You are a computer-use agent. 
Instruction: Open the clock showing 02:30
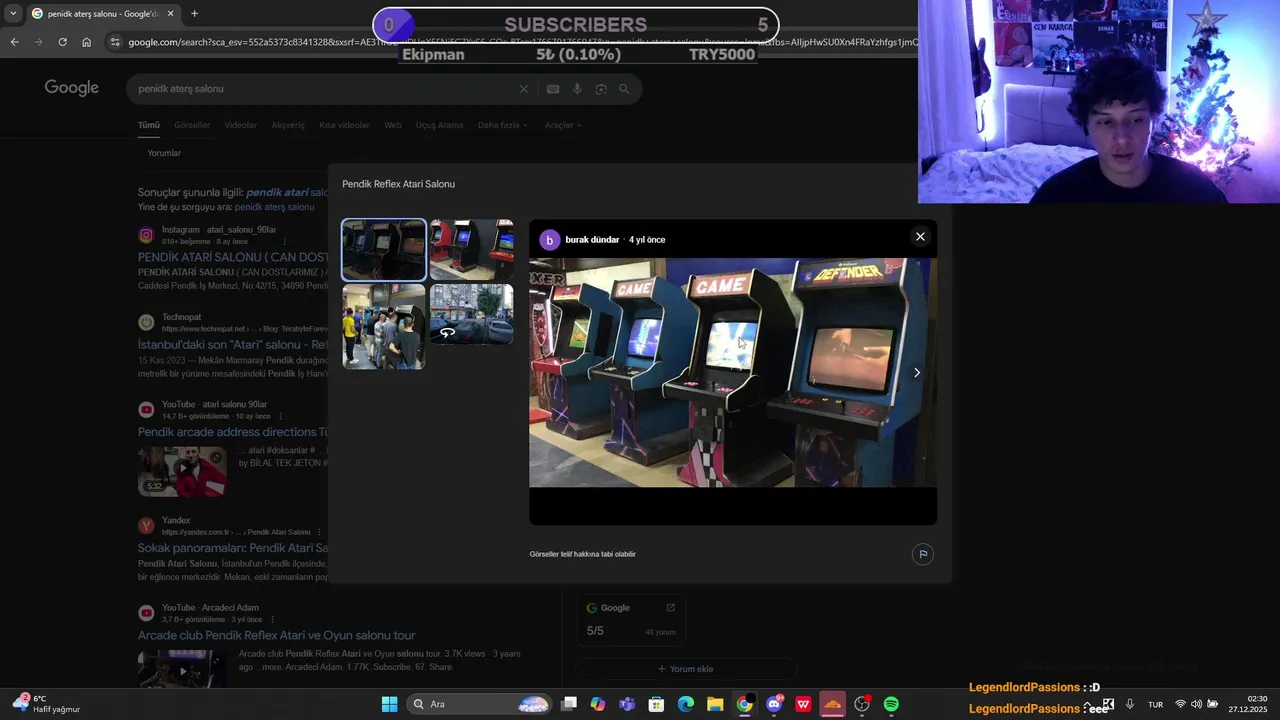[x=1249, y=704]
